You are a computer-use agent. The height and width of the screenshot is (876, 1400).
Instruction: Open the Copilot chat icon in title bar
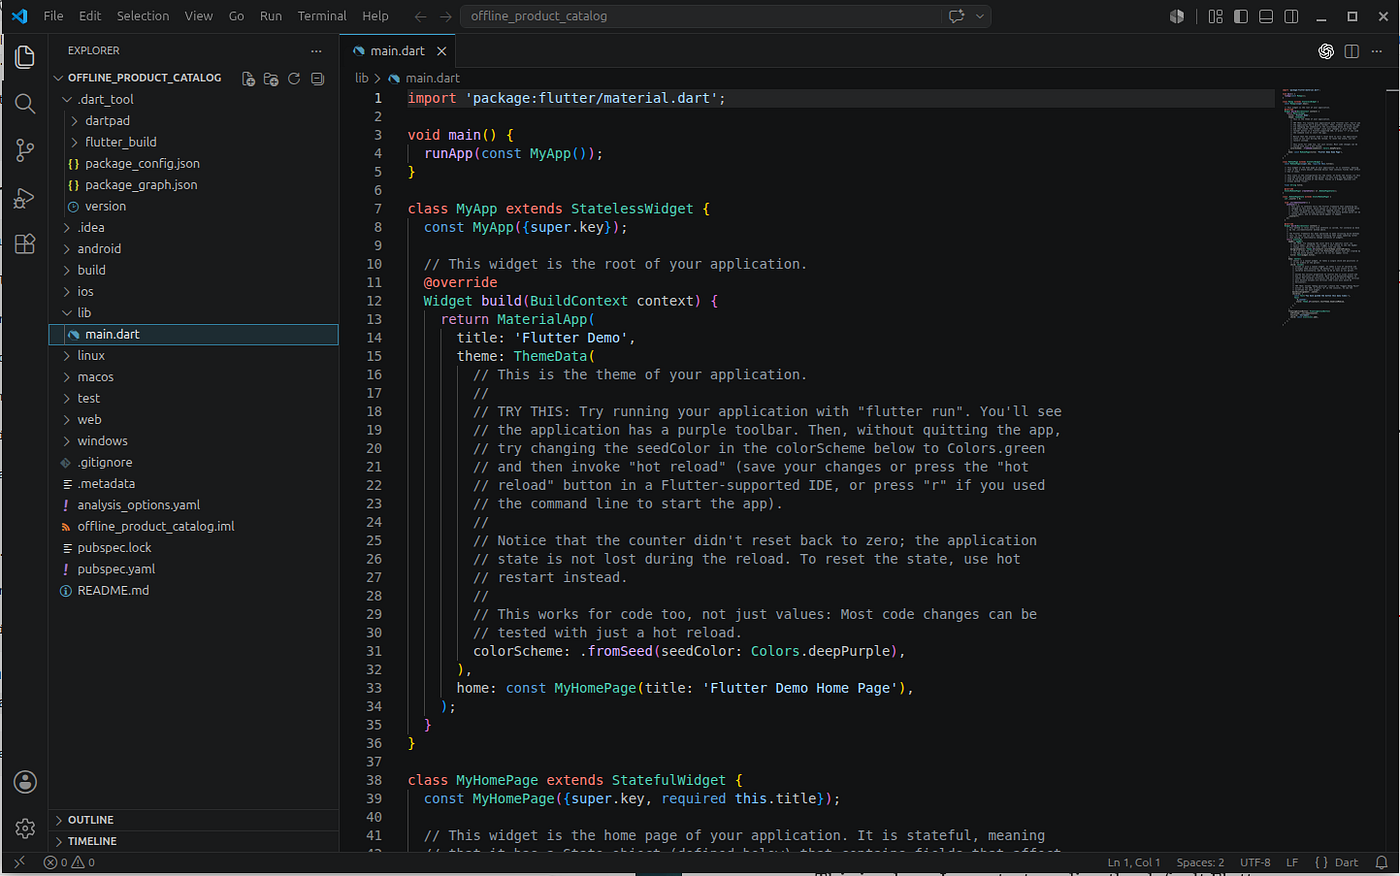tap(957, 16)
